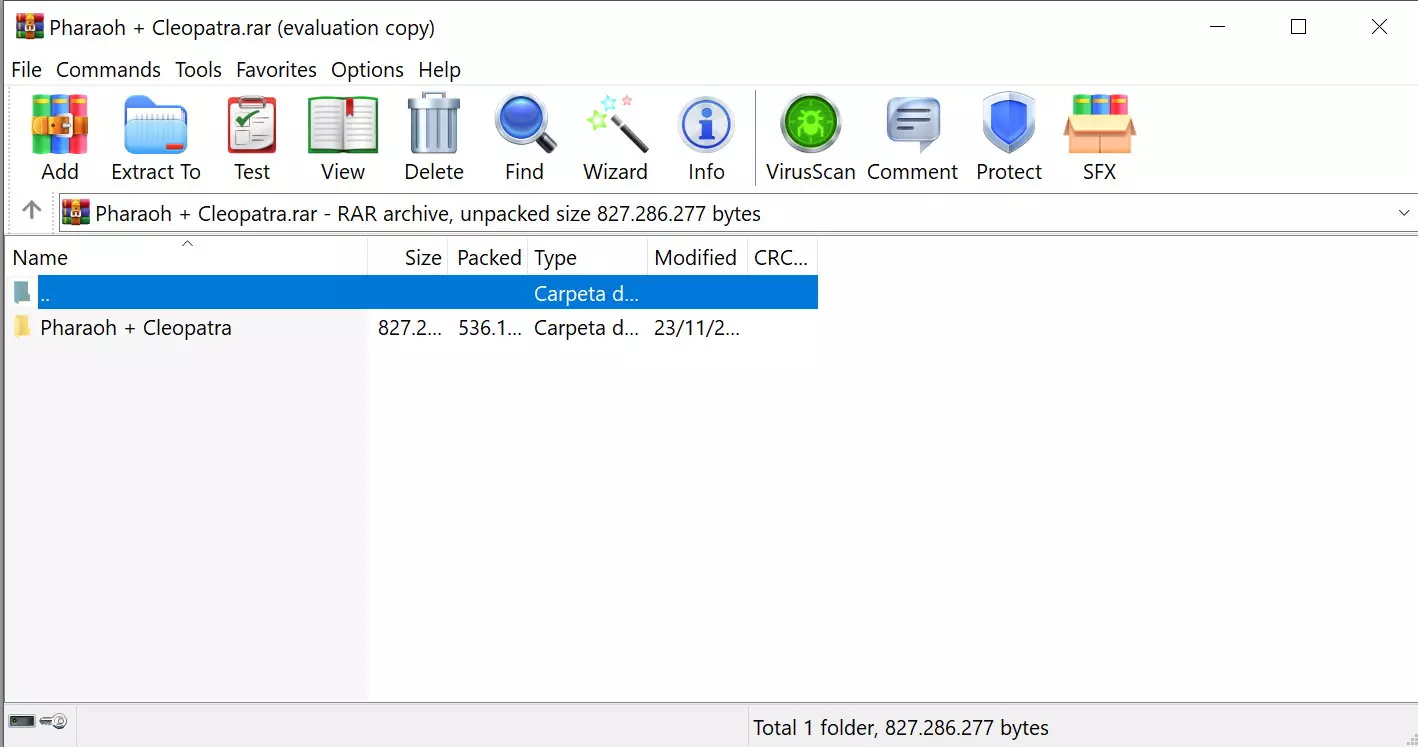This screenshot has height=747, width=1418.
Task: Sort by the CRC column header
Action: point(782,256)
